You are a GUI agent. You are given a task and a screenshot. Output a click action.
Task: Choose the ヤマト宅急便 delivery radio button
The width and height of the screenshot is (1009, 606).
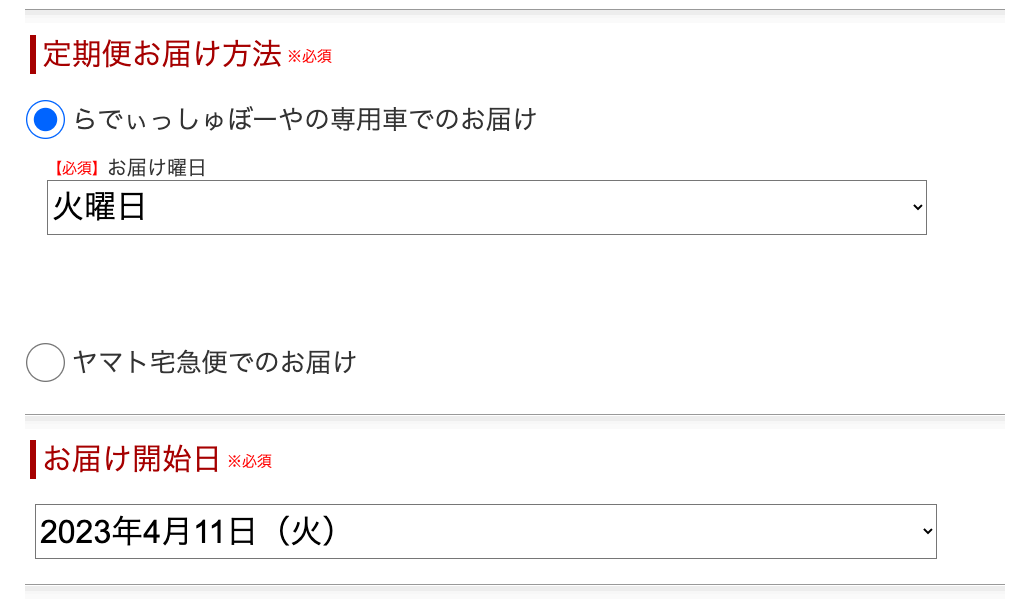45,362
